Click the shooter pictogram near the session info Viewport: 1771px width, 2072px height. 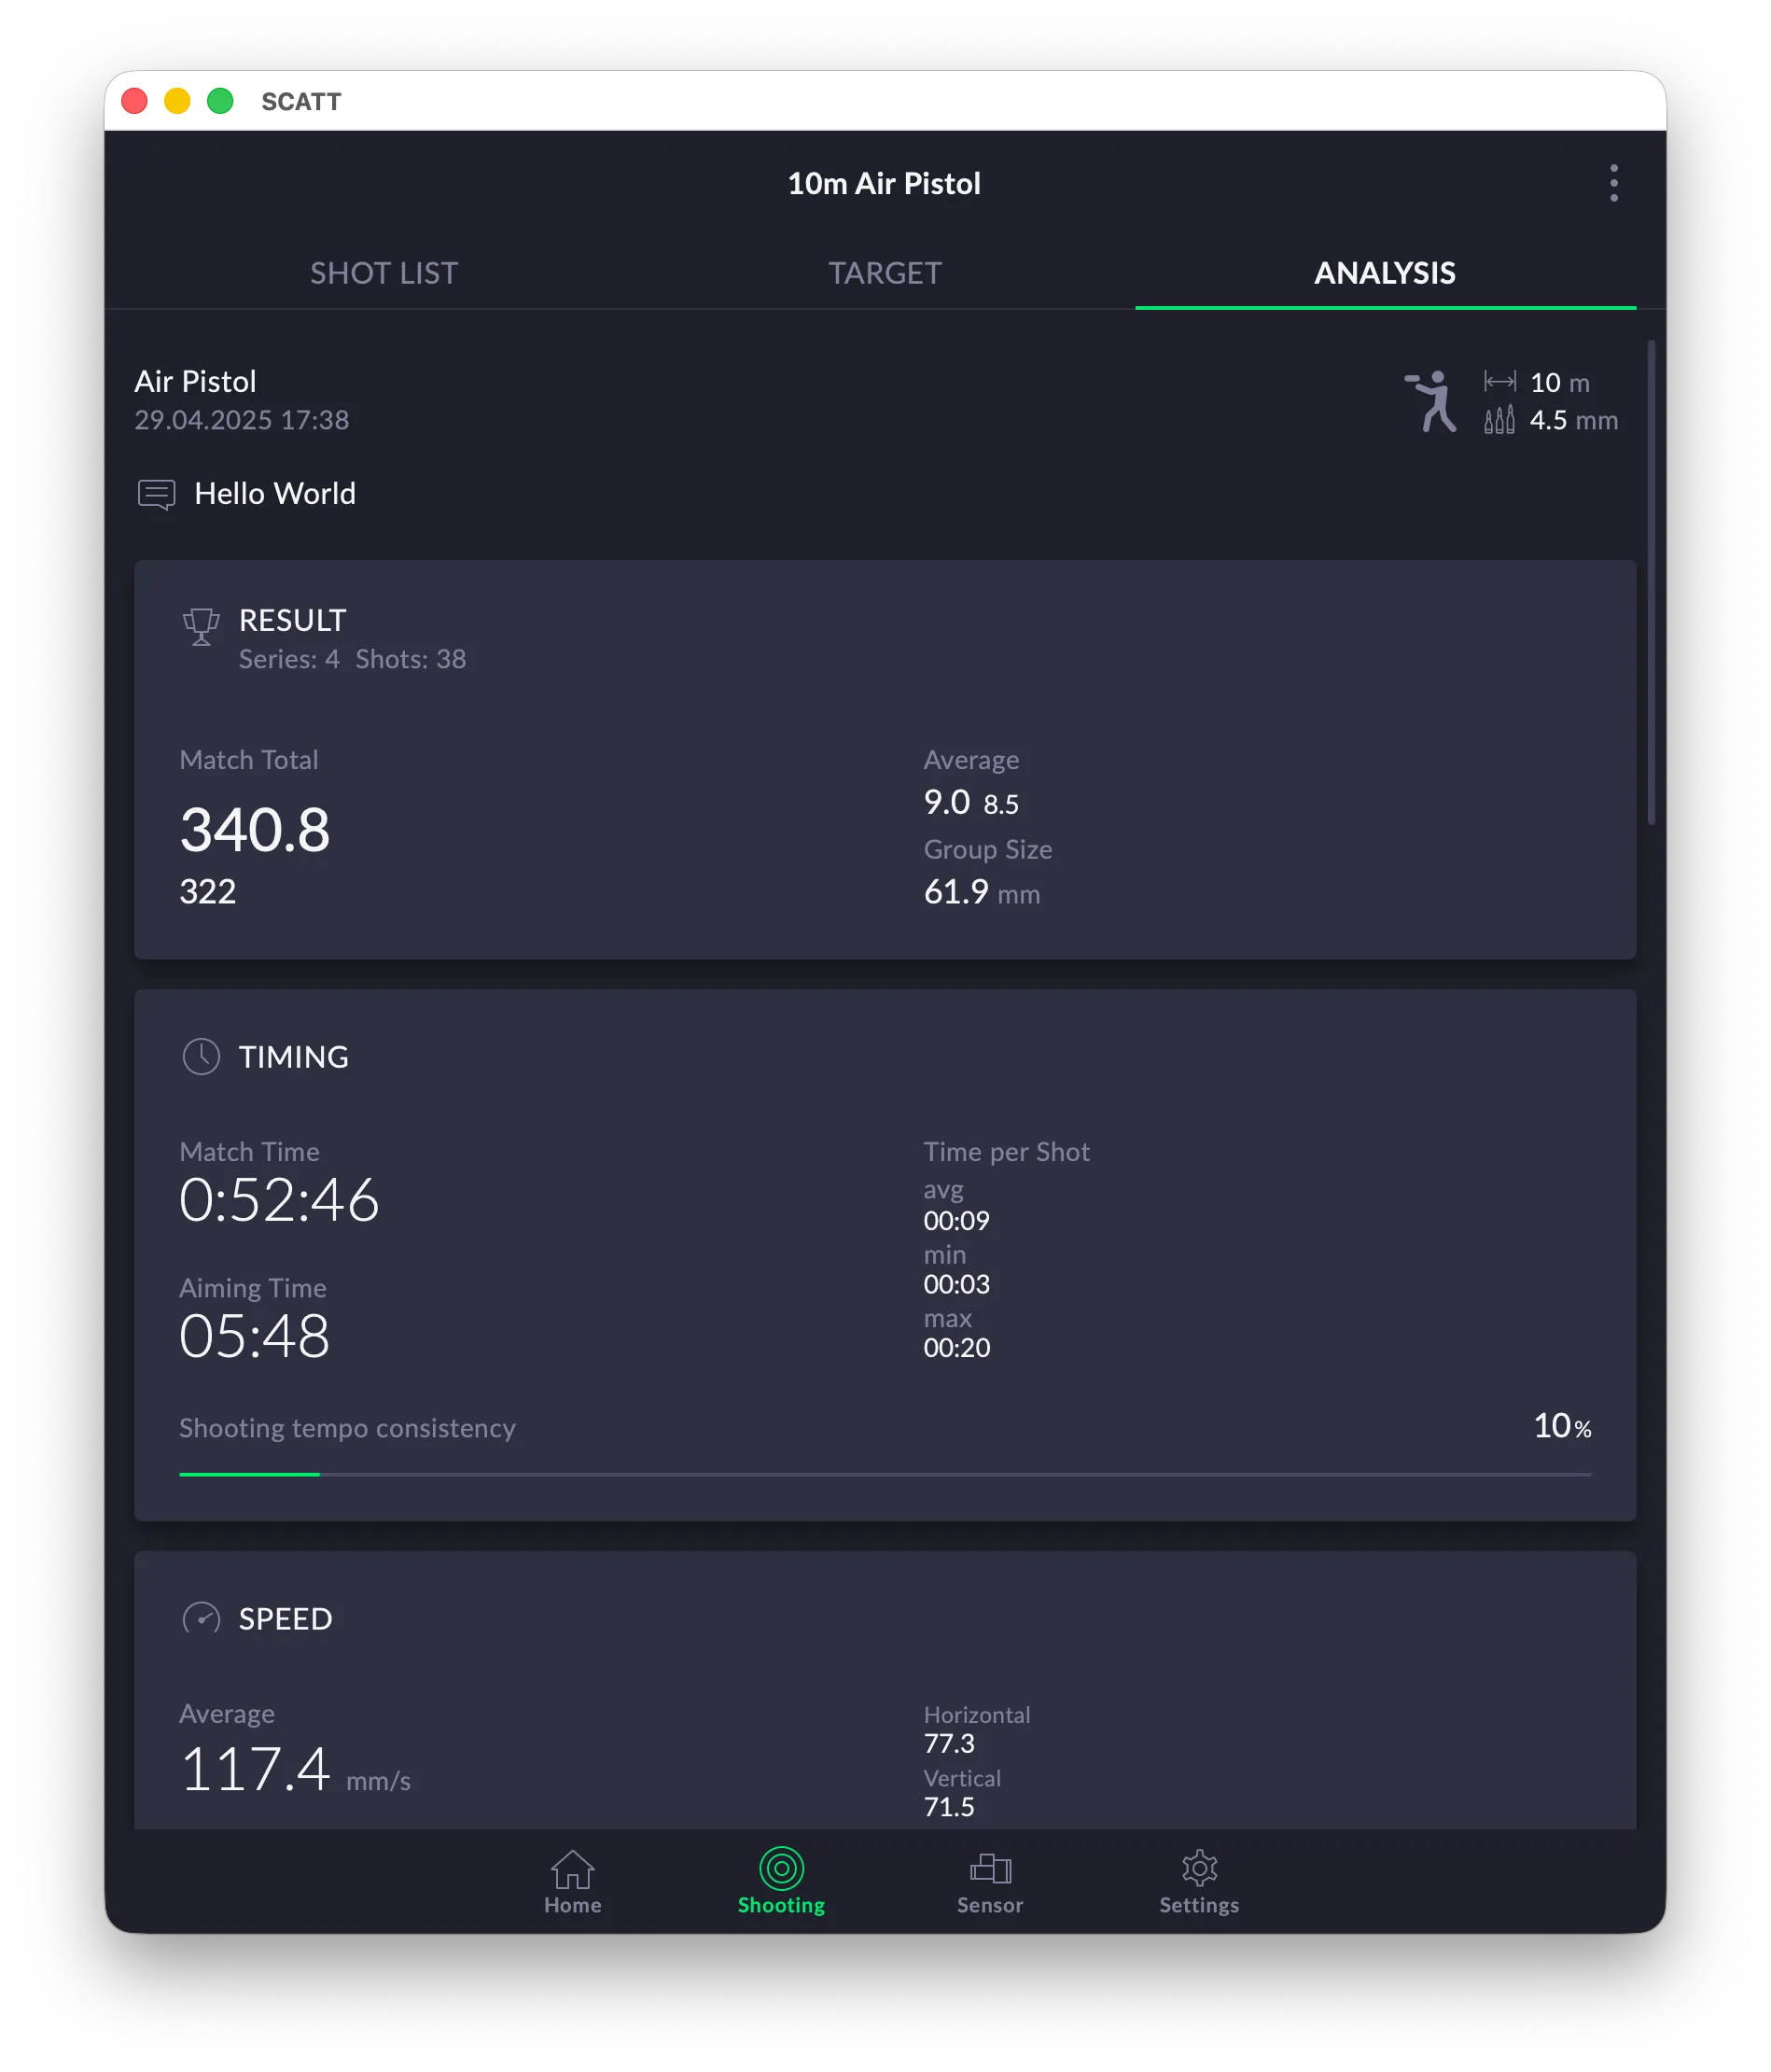1434,400
